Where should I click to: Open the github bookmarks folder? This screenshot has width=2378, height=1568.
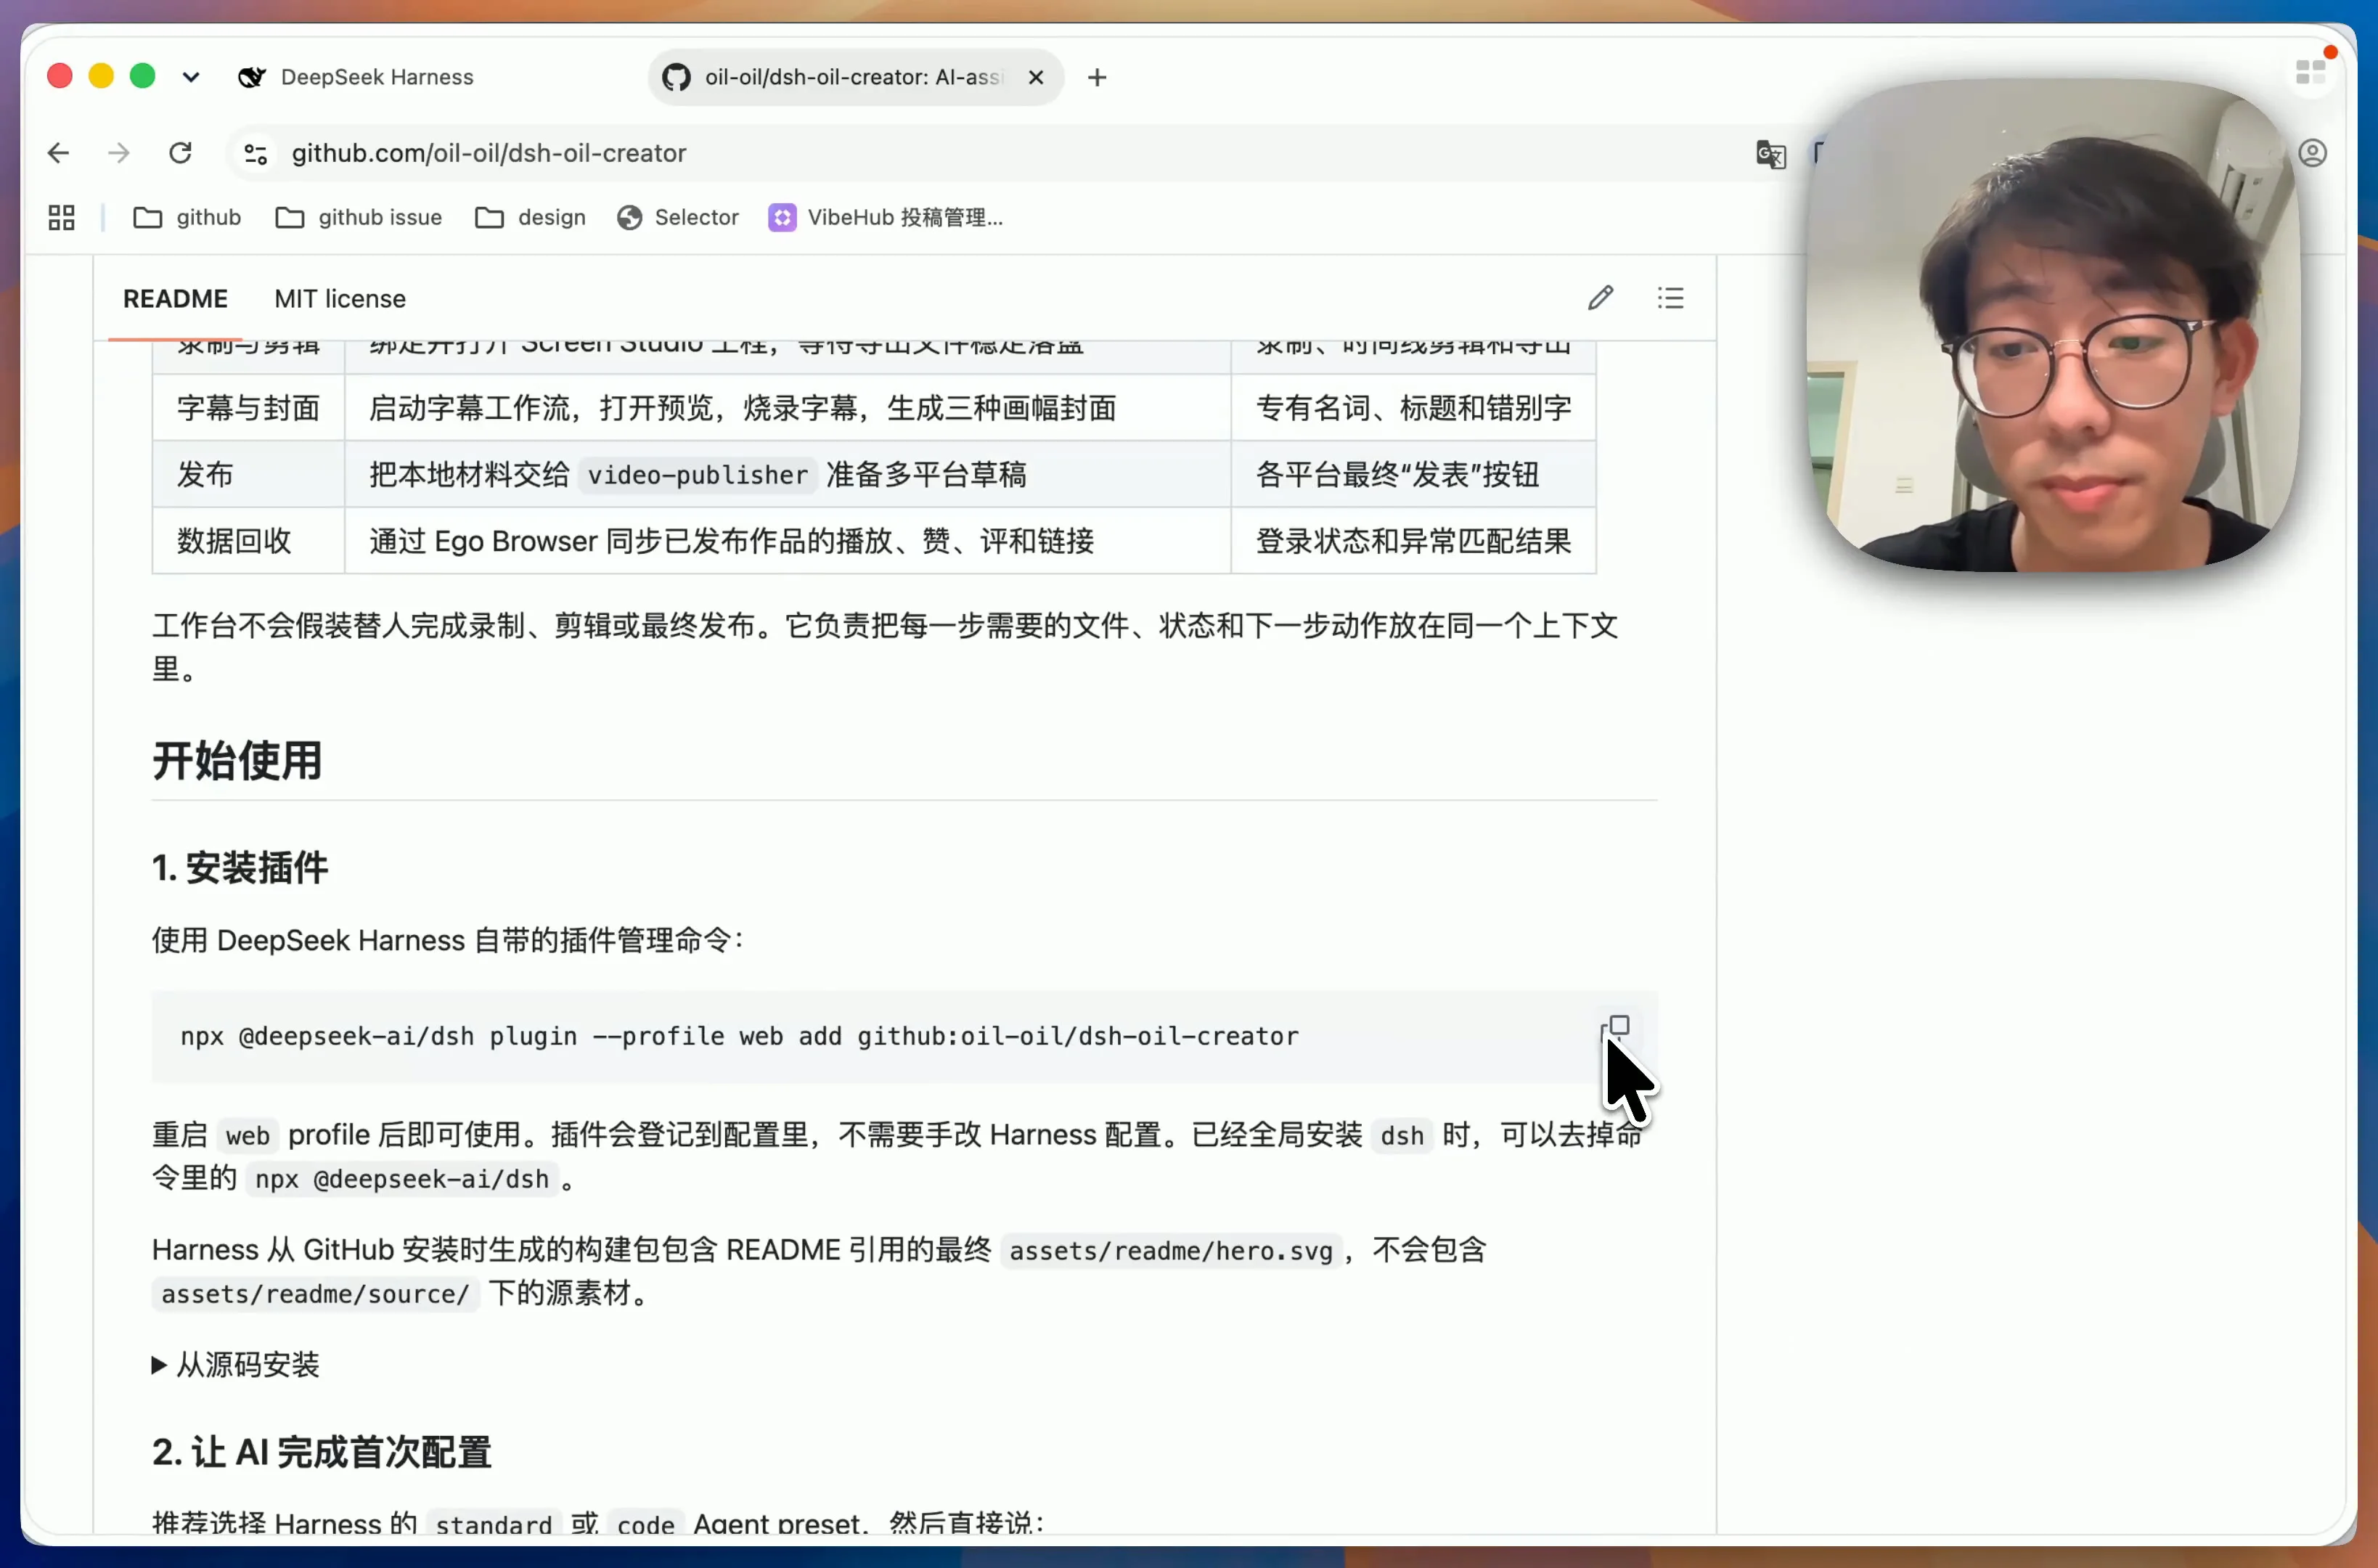coord(188,217)
